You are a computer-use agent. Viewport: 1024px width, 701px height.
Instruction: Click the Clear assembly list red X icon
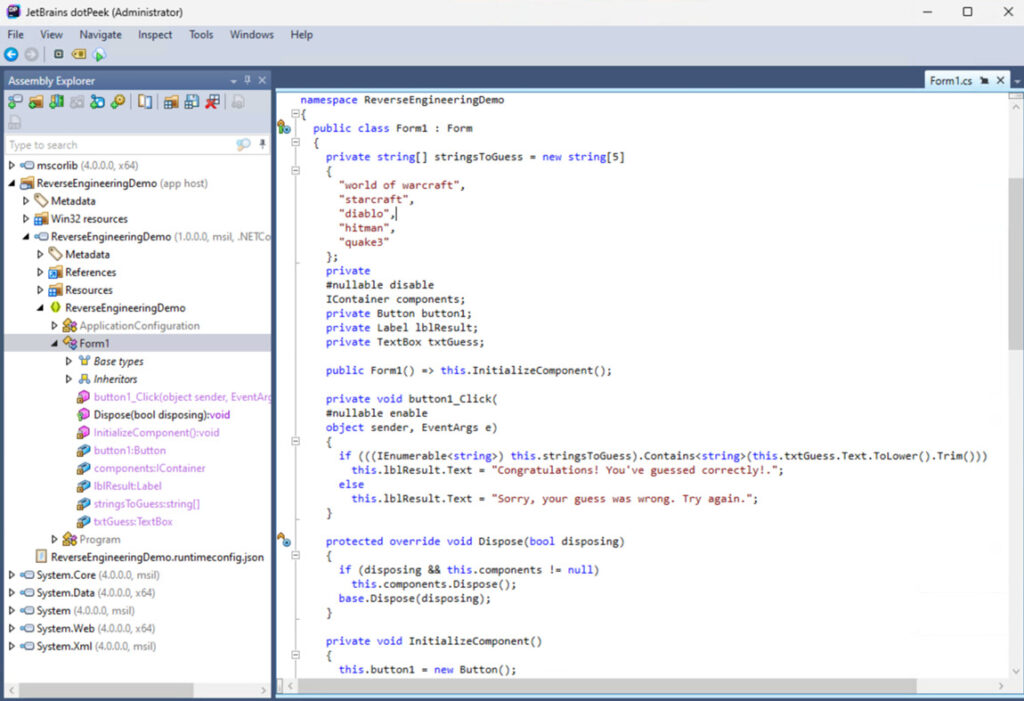pos(212,101)
